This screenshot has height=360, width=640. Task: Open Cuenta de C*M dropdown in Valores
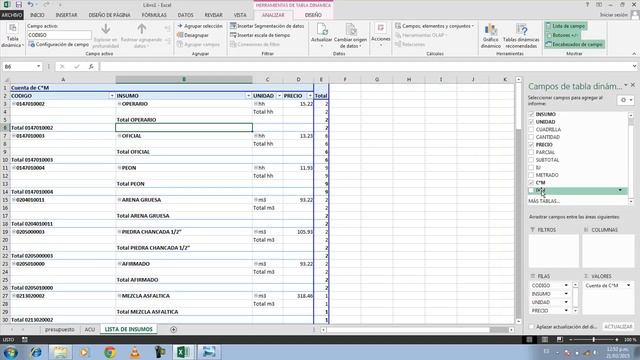629,285
